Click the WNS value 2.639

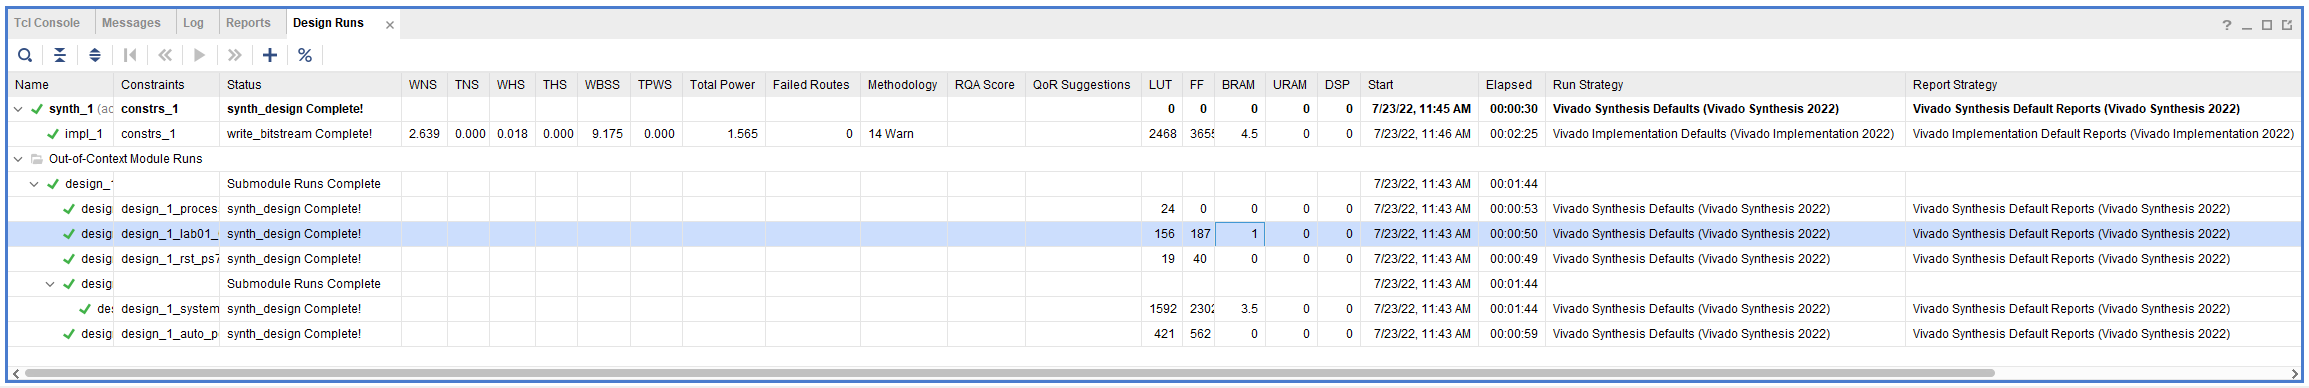pos(424,134)
